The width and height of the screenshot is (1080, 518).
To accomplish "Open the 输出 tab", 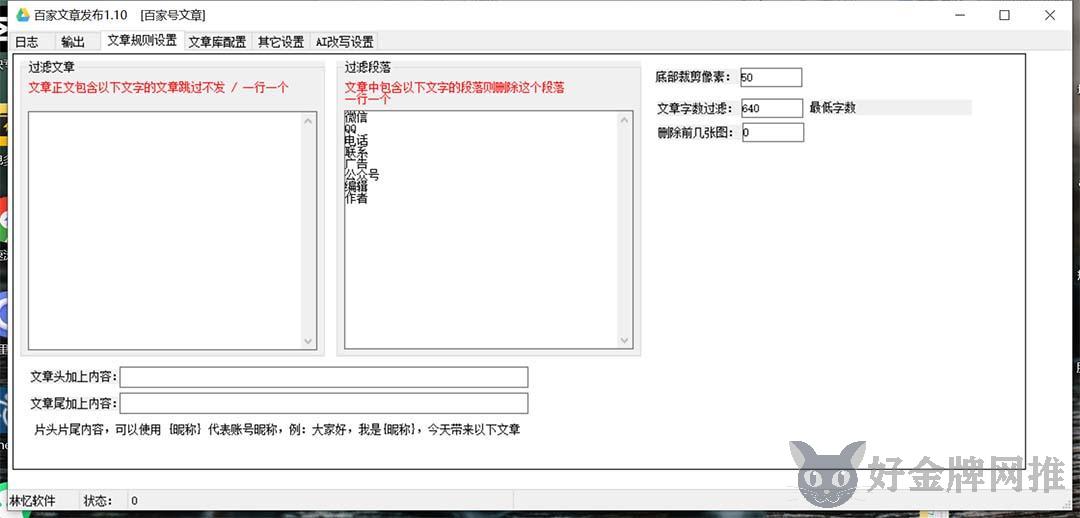I will (73, 41).
